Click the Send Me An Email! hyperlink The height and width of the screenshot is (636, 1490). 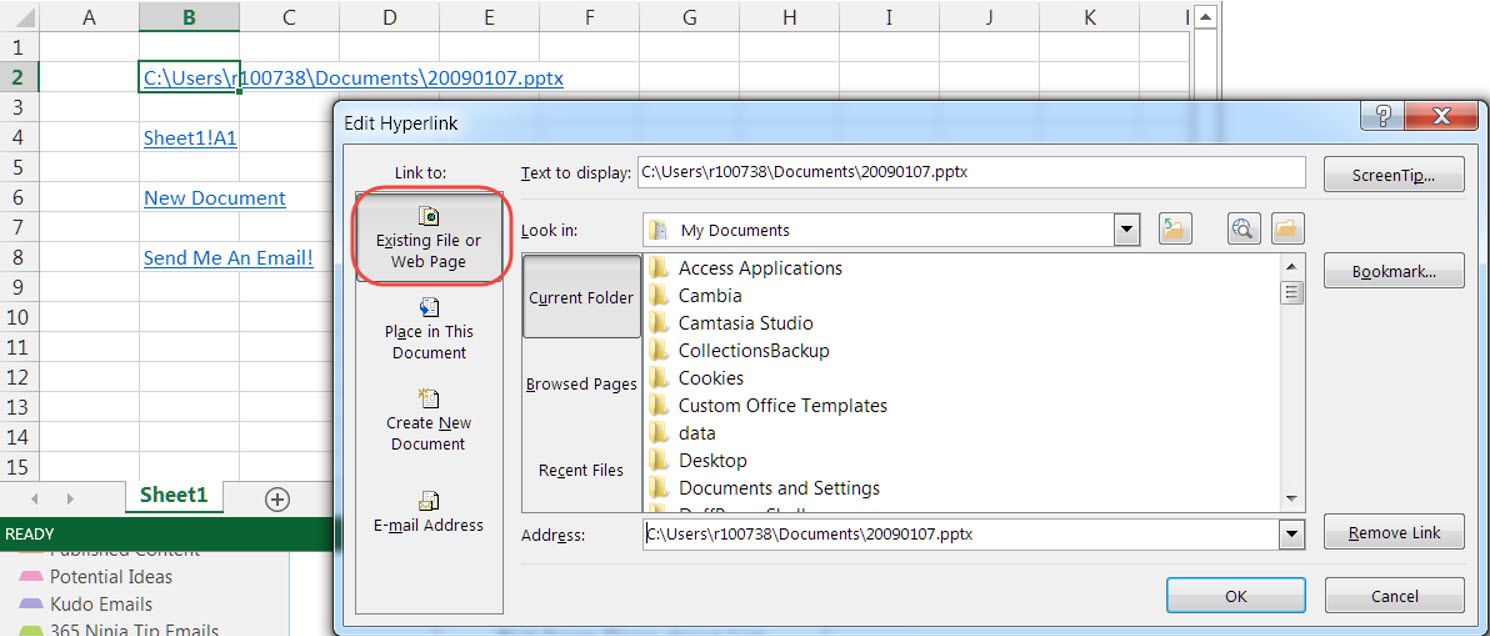(228, 258)
